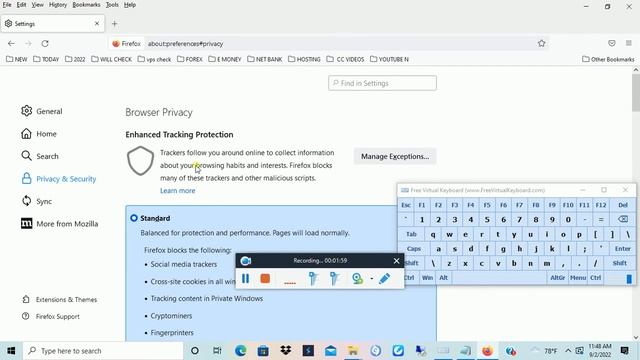
Task: Expand the 2022 bookmarks folder
Action: click(x=75, y=59)
